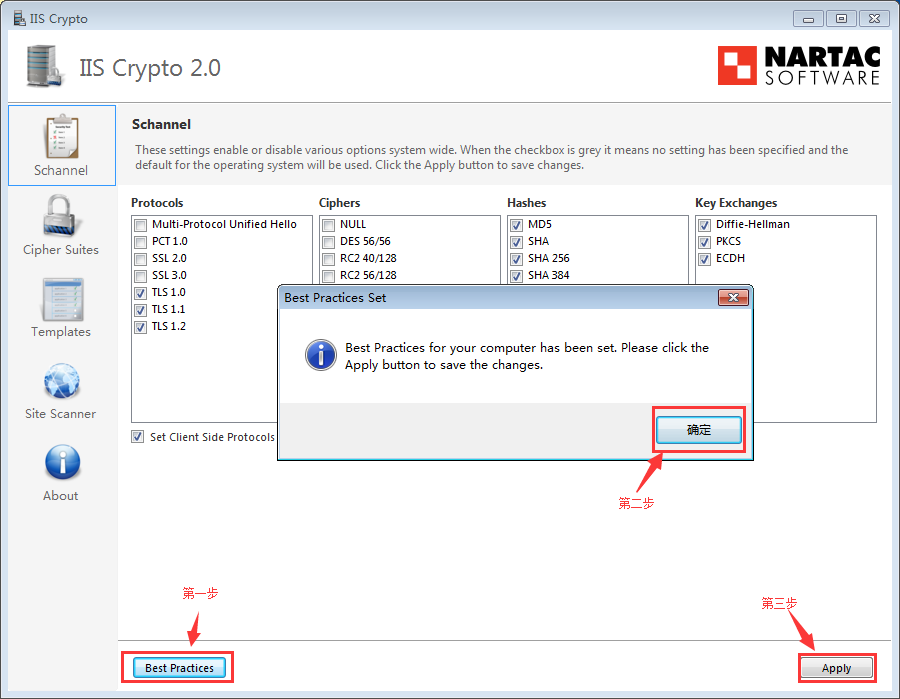Click the Schannel section title text
This screenshot has width=900, height=699.
coord(161,125)
